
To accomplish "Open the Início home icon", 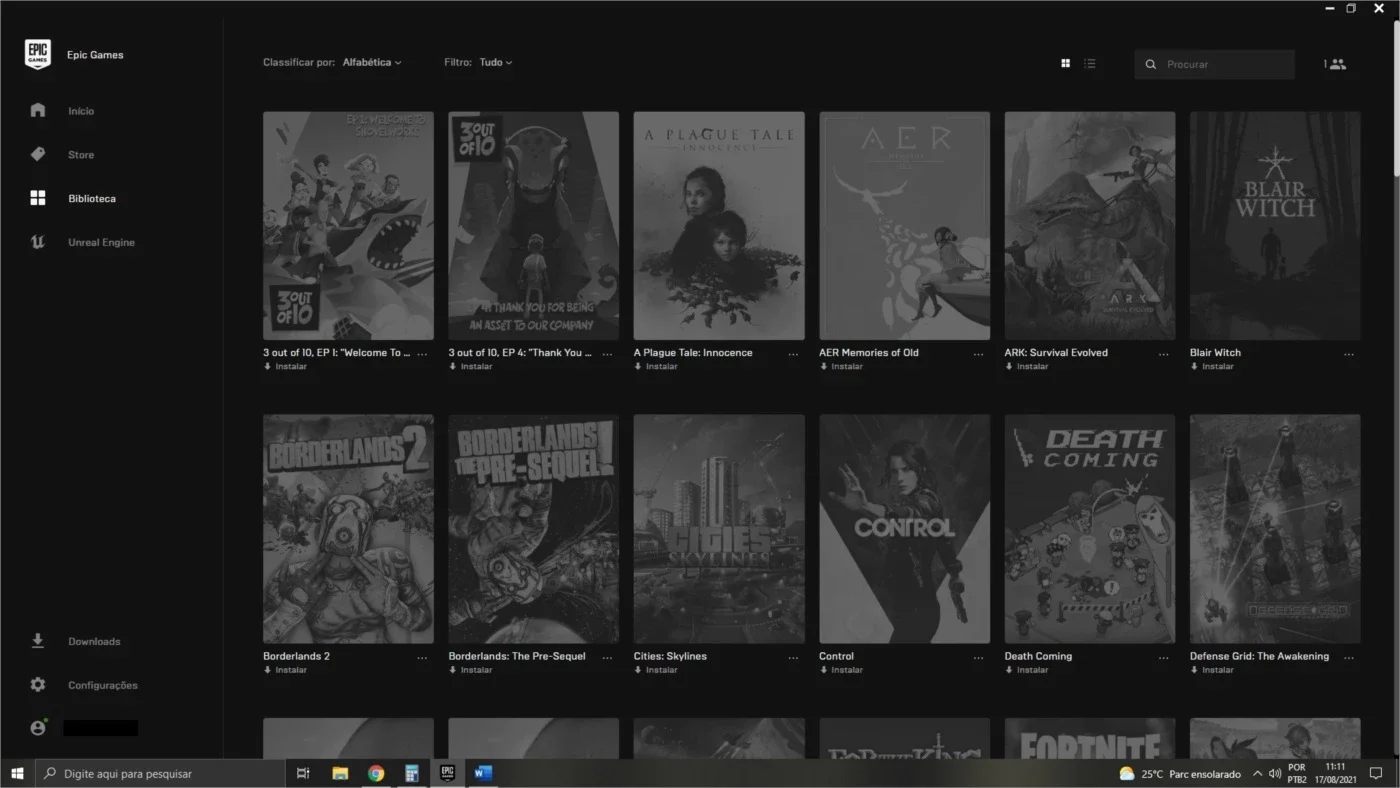I will 38,110.
